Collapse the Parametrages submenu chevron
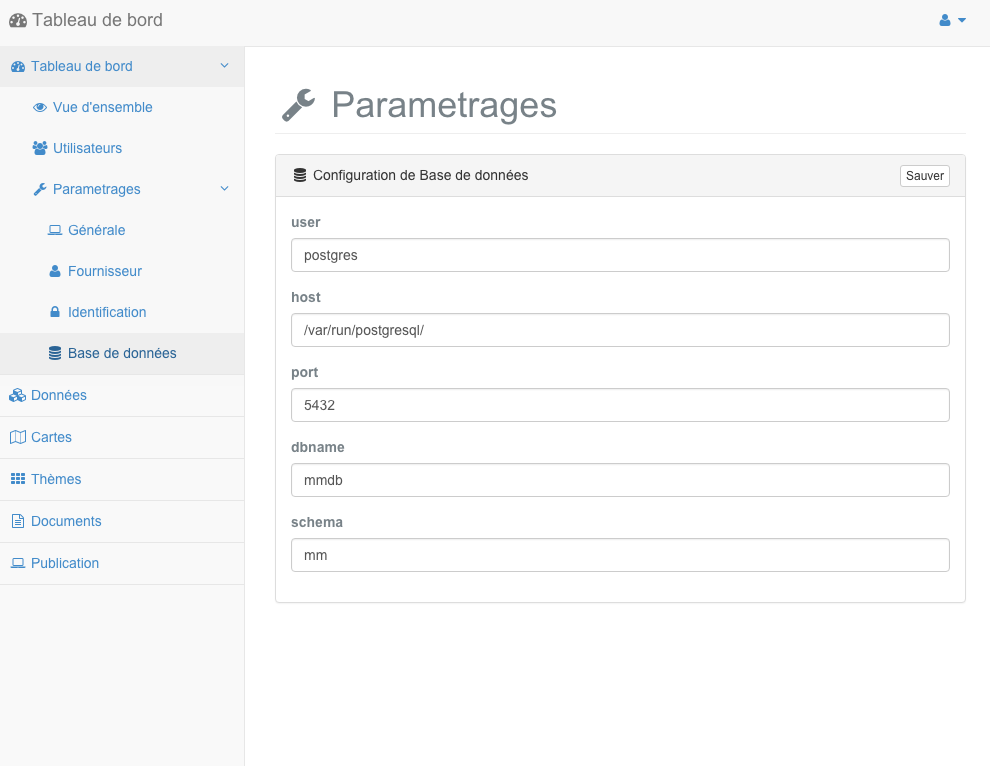The height and width of the screenshot is (766, 990). click(224, 189)
